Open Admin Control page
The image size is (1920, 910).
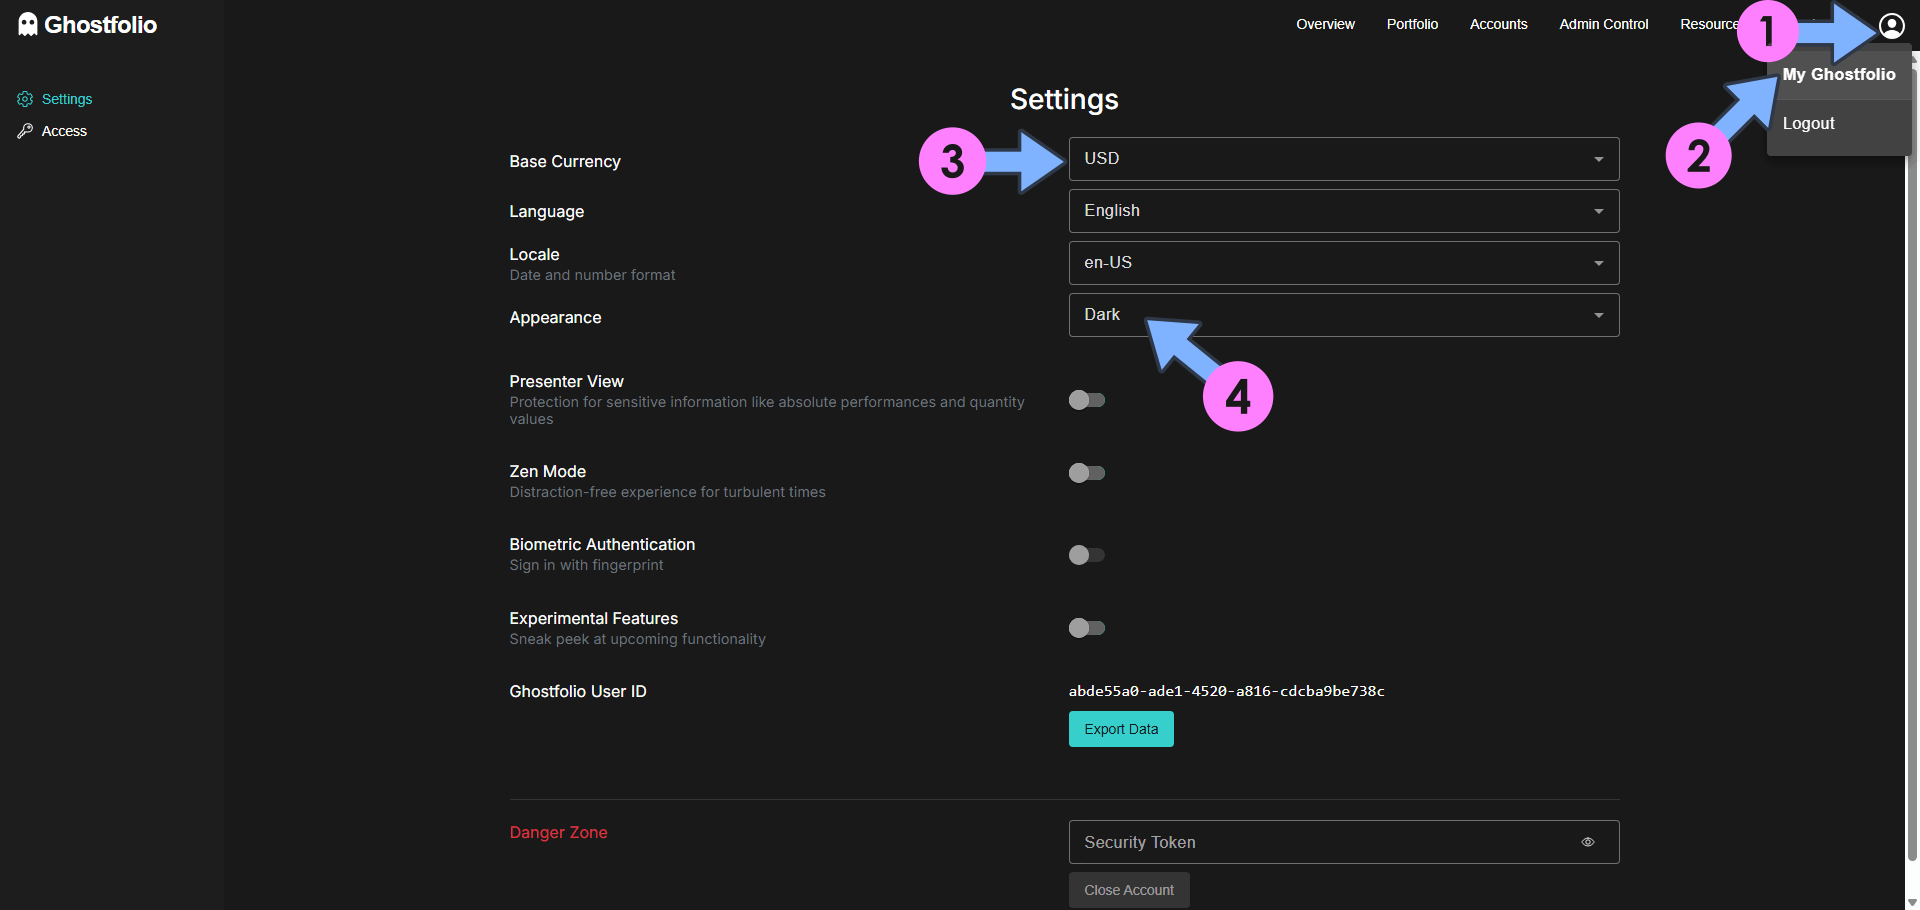[x=1603, y=24]
